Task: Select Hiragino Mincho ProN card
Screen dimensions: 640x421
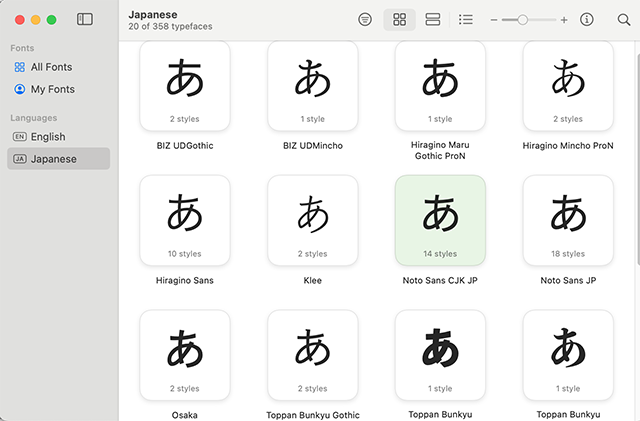Action: pos(568,86)
